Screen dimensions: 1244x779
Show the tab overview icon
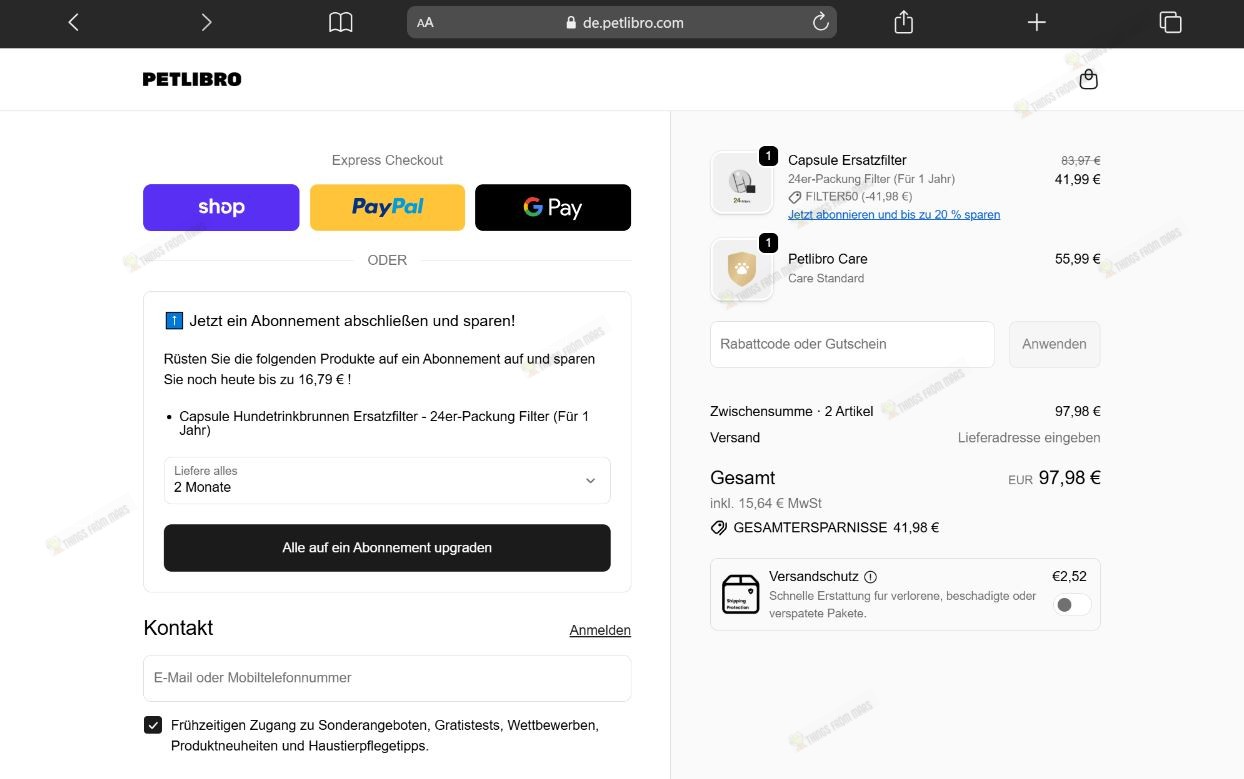(x=1170, y=22)
